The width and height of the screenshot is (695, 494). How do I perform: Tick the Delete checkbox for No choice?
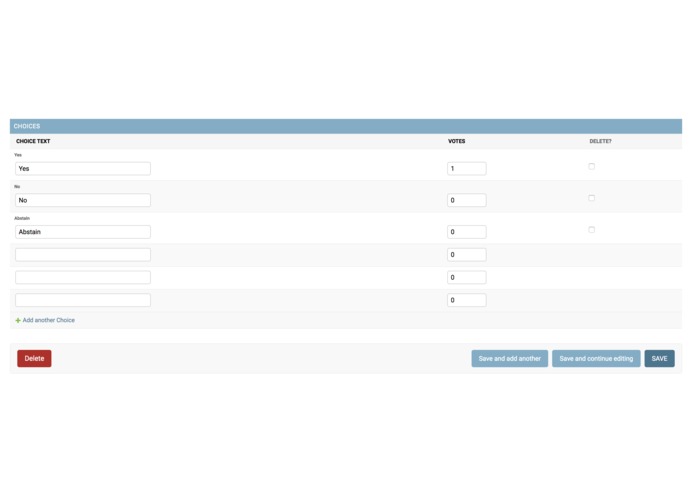(591, 198)
